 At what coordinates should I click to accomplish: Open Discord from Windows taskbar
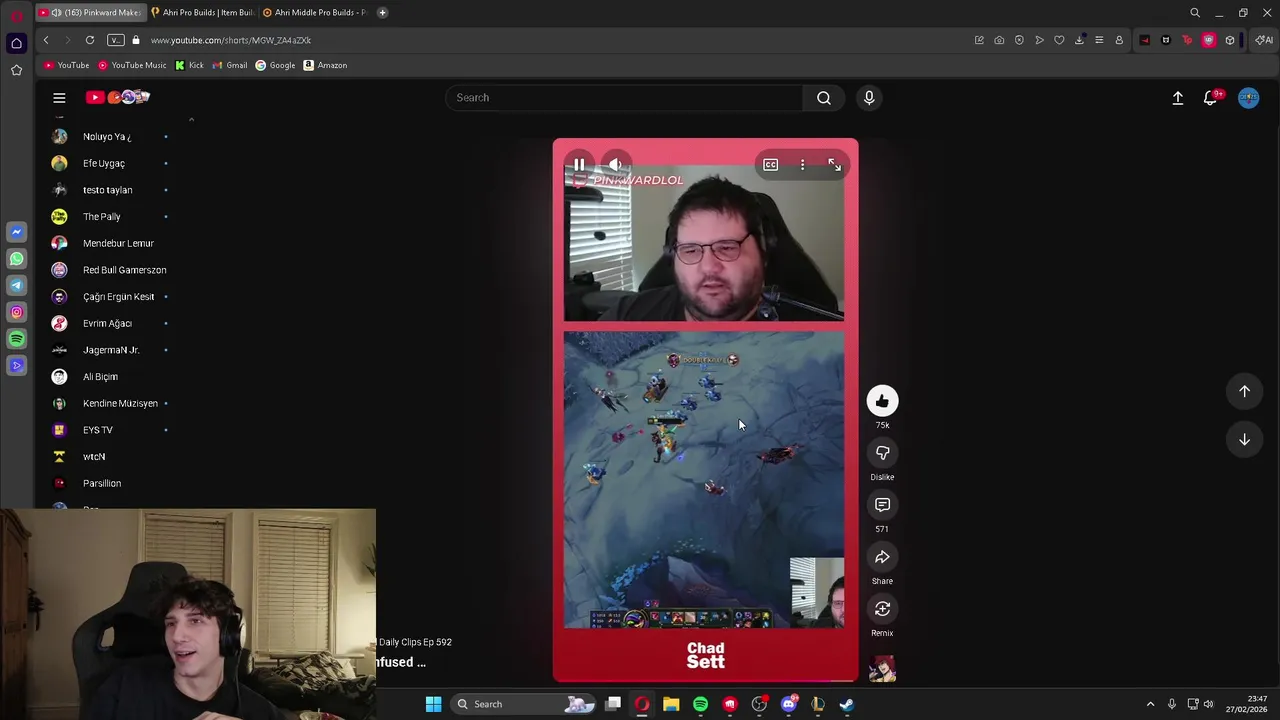point(789,704)
